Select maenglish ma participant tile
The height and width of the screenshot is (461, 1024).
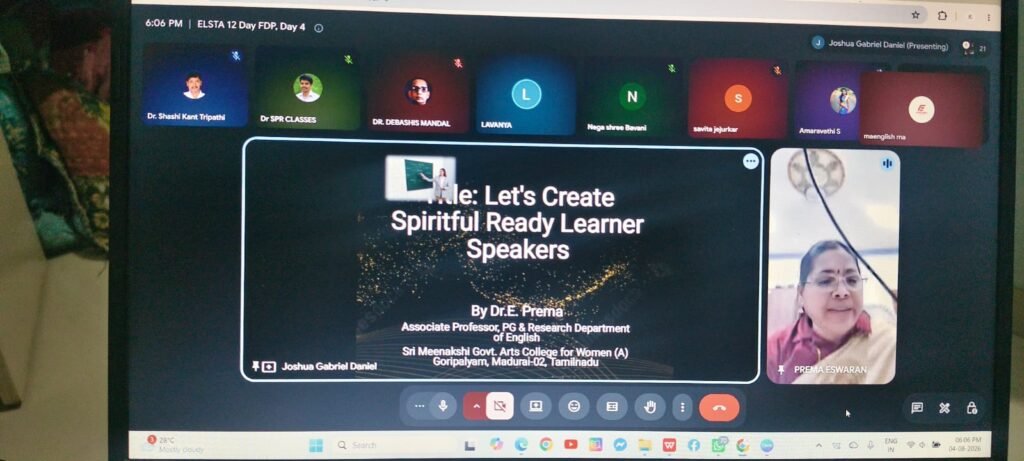[x=921, y=109]
